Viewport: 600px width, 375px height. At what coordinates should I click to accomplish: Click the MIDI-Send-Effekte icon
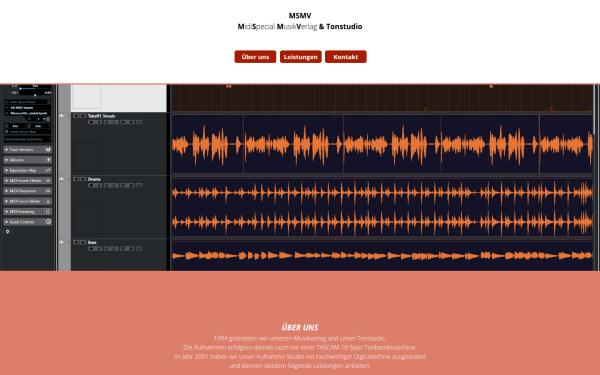[48, 201]
